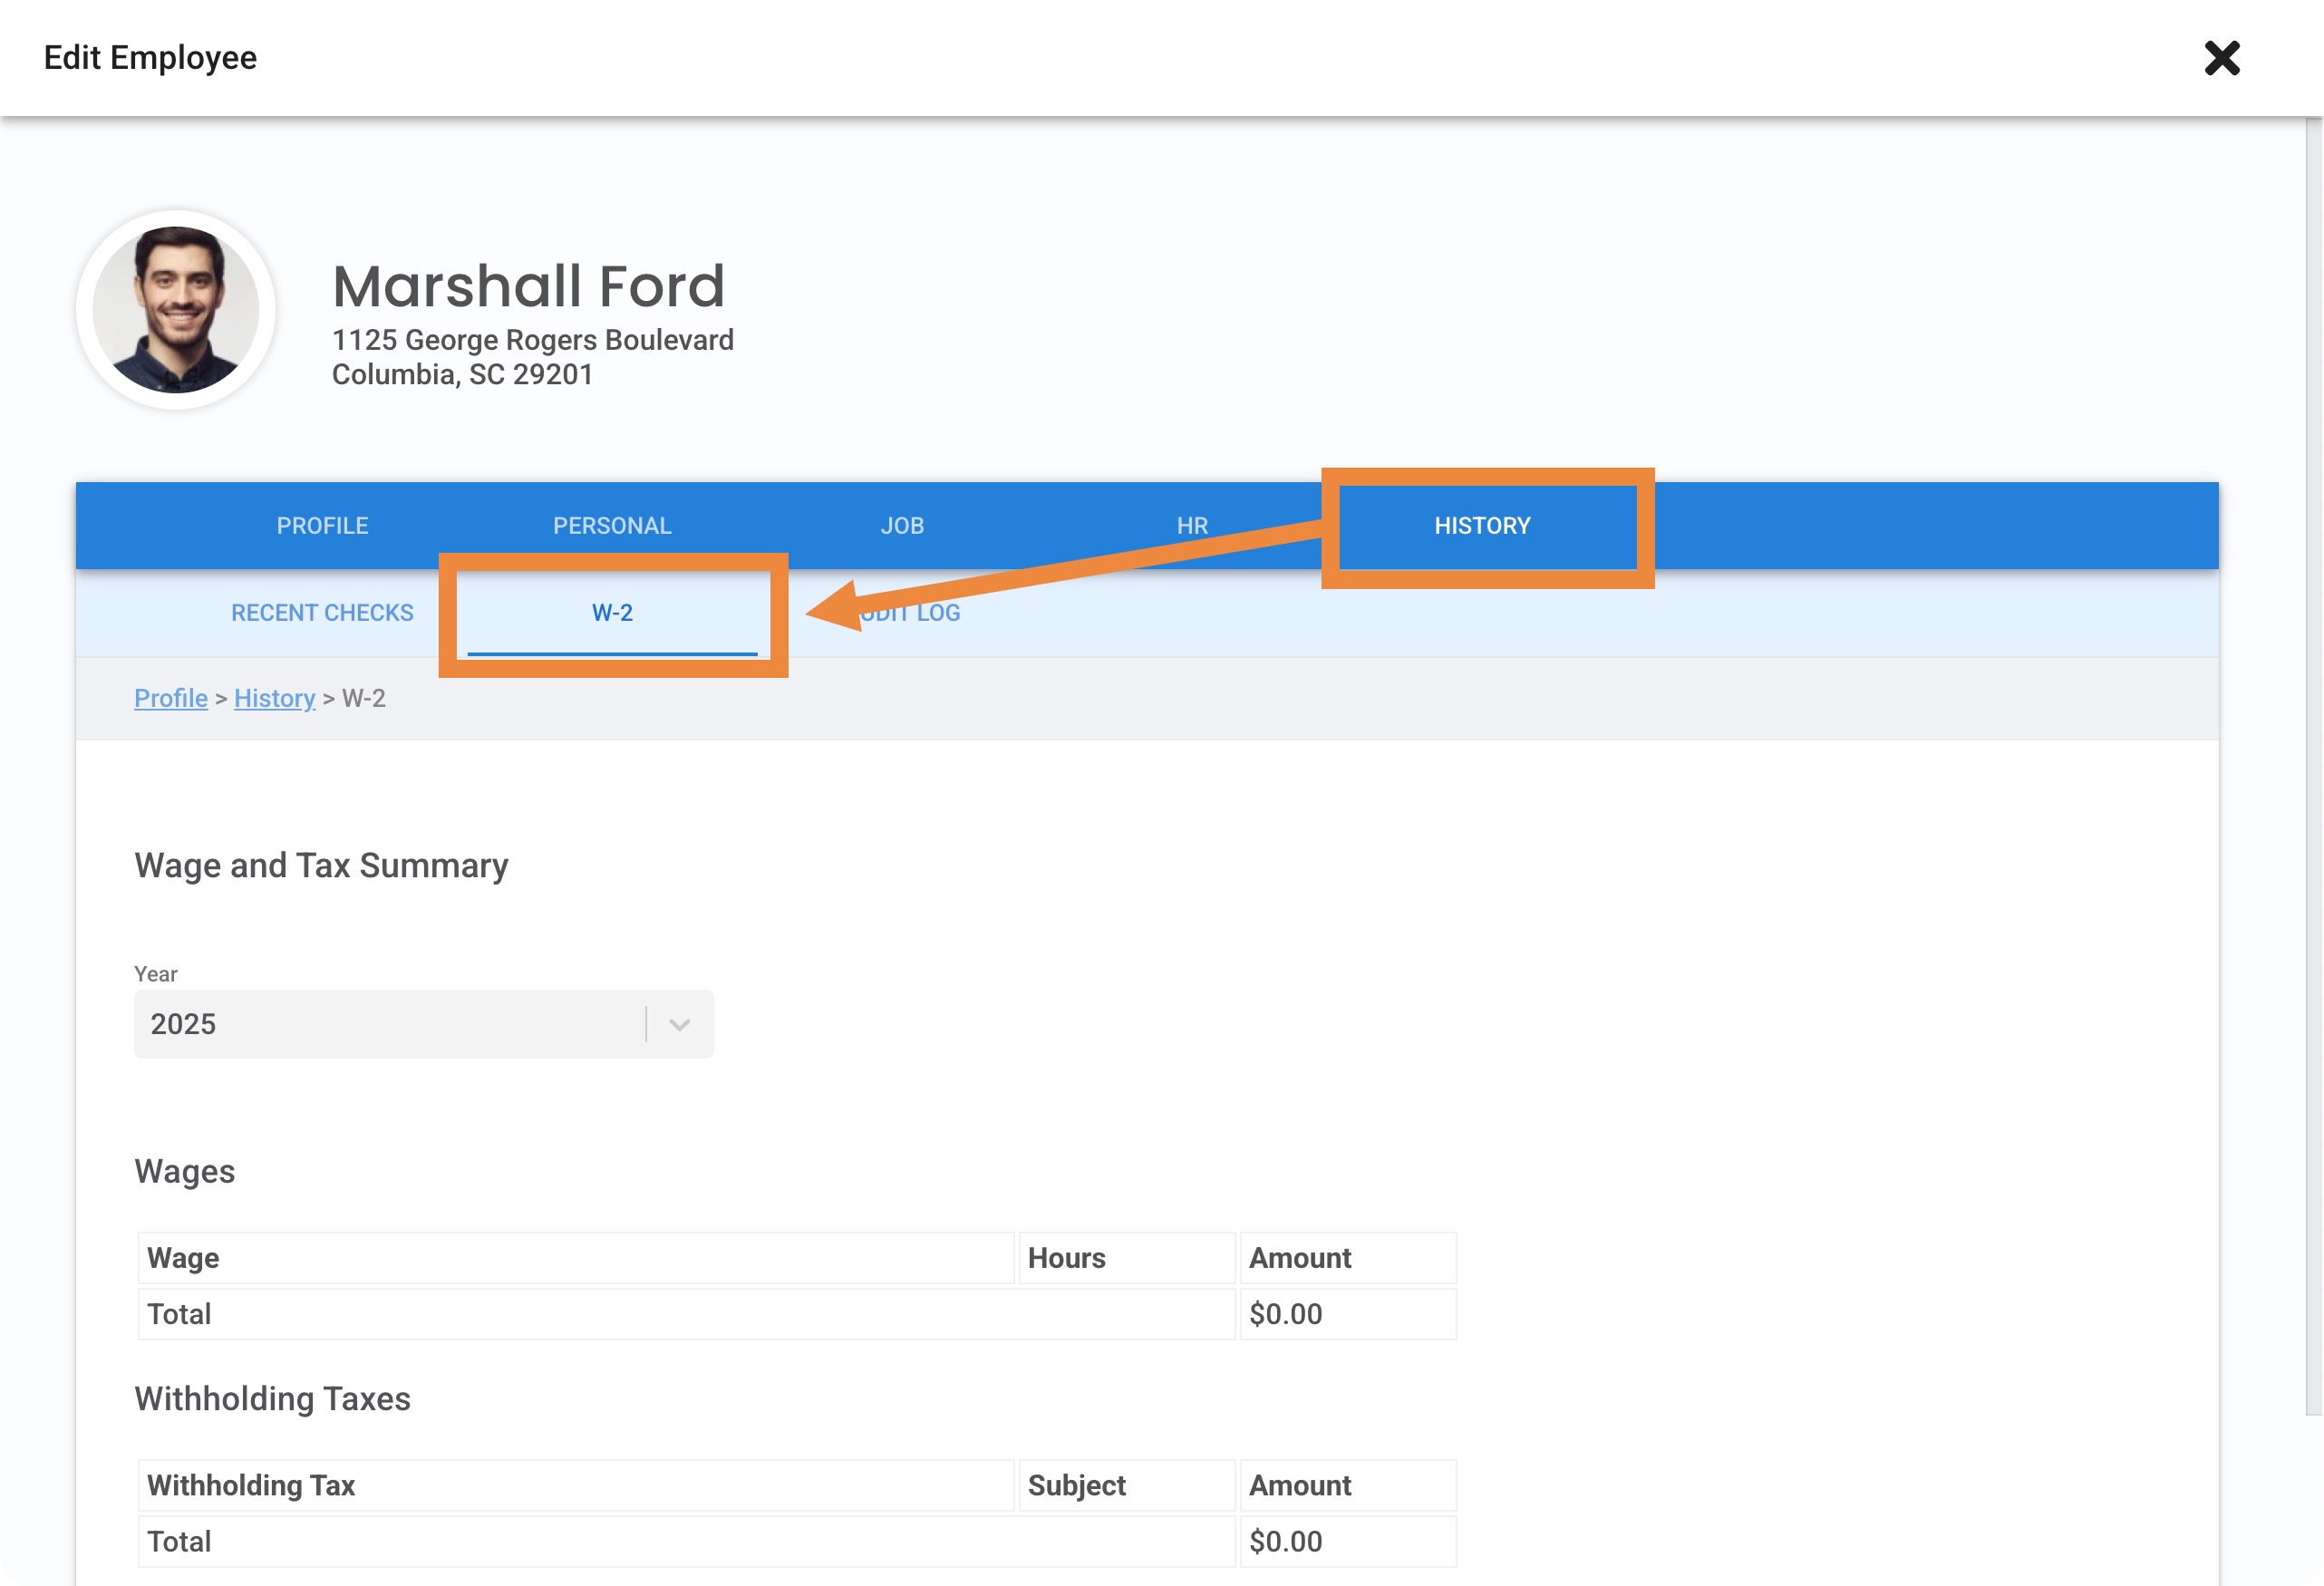Screen dimensions: 2324x1586
Task: Select the W-2 sub-tab
Action: point(612,613)
